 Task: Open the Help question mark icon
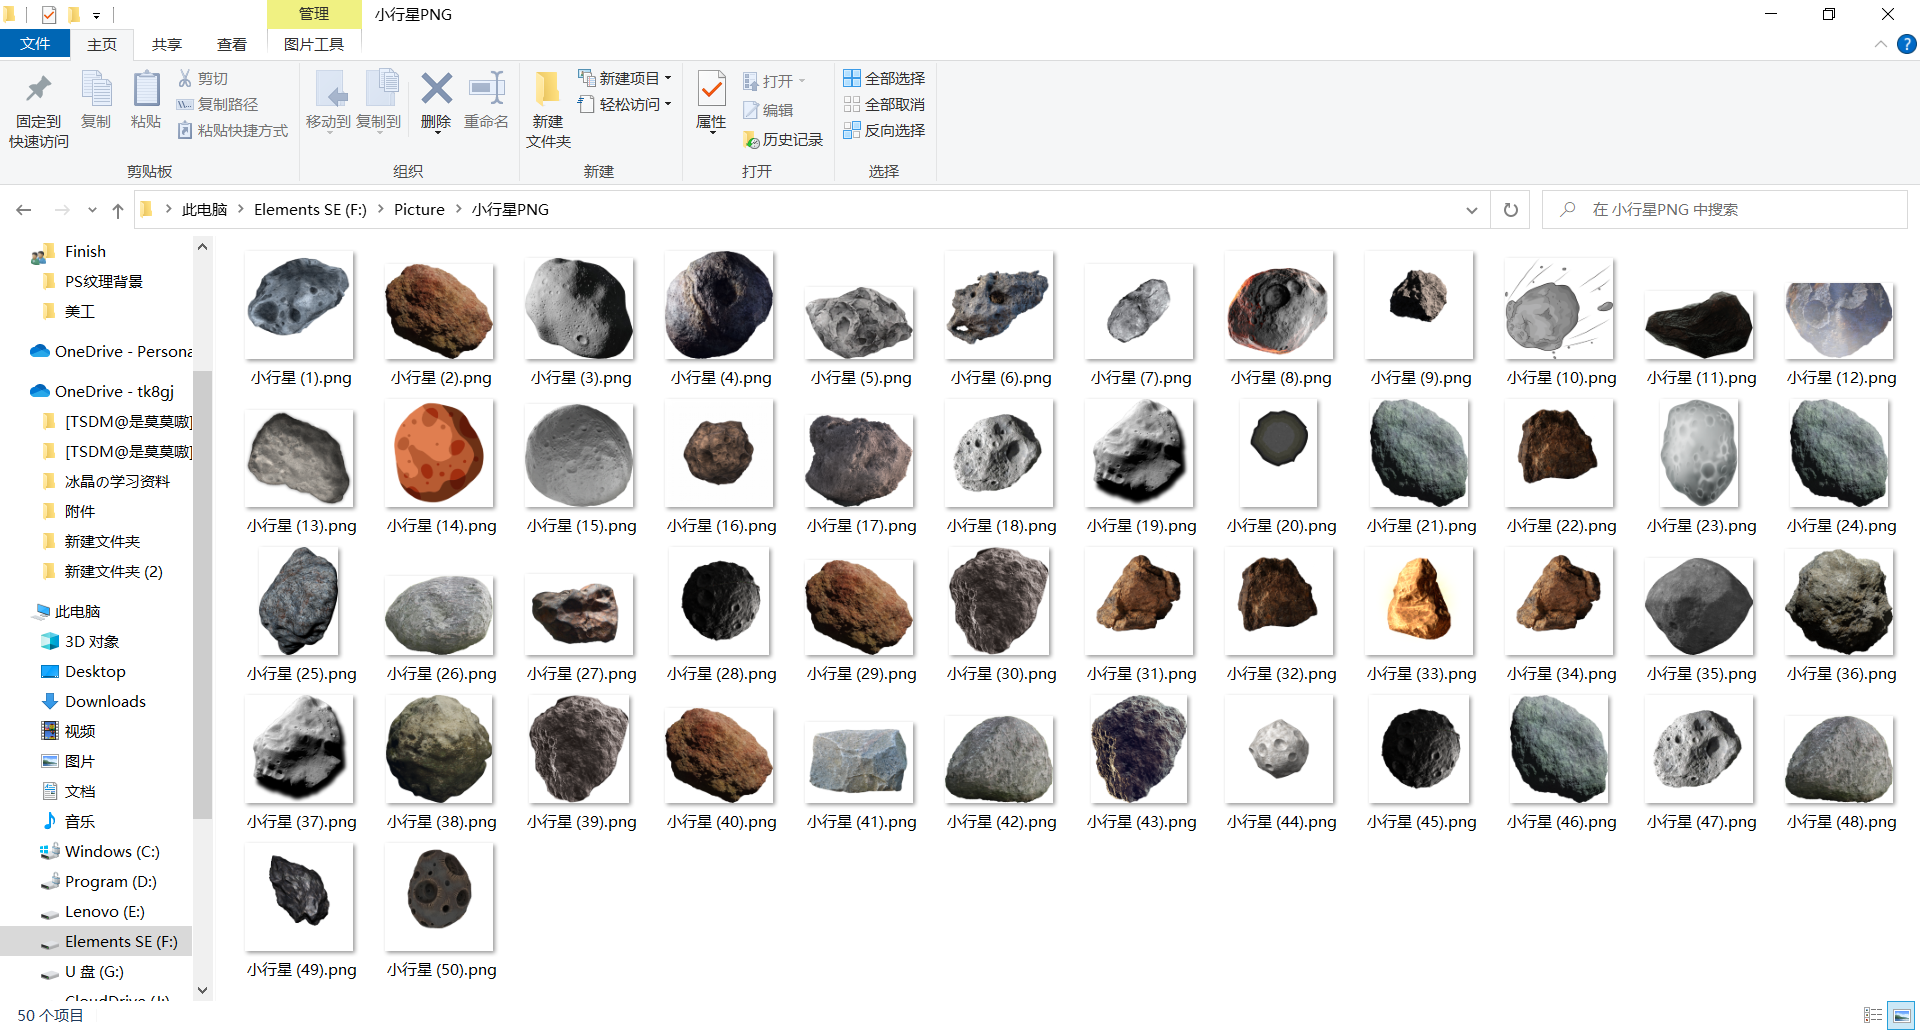click(x=1906, y=44)
